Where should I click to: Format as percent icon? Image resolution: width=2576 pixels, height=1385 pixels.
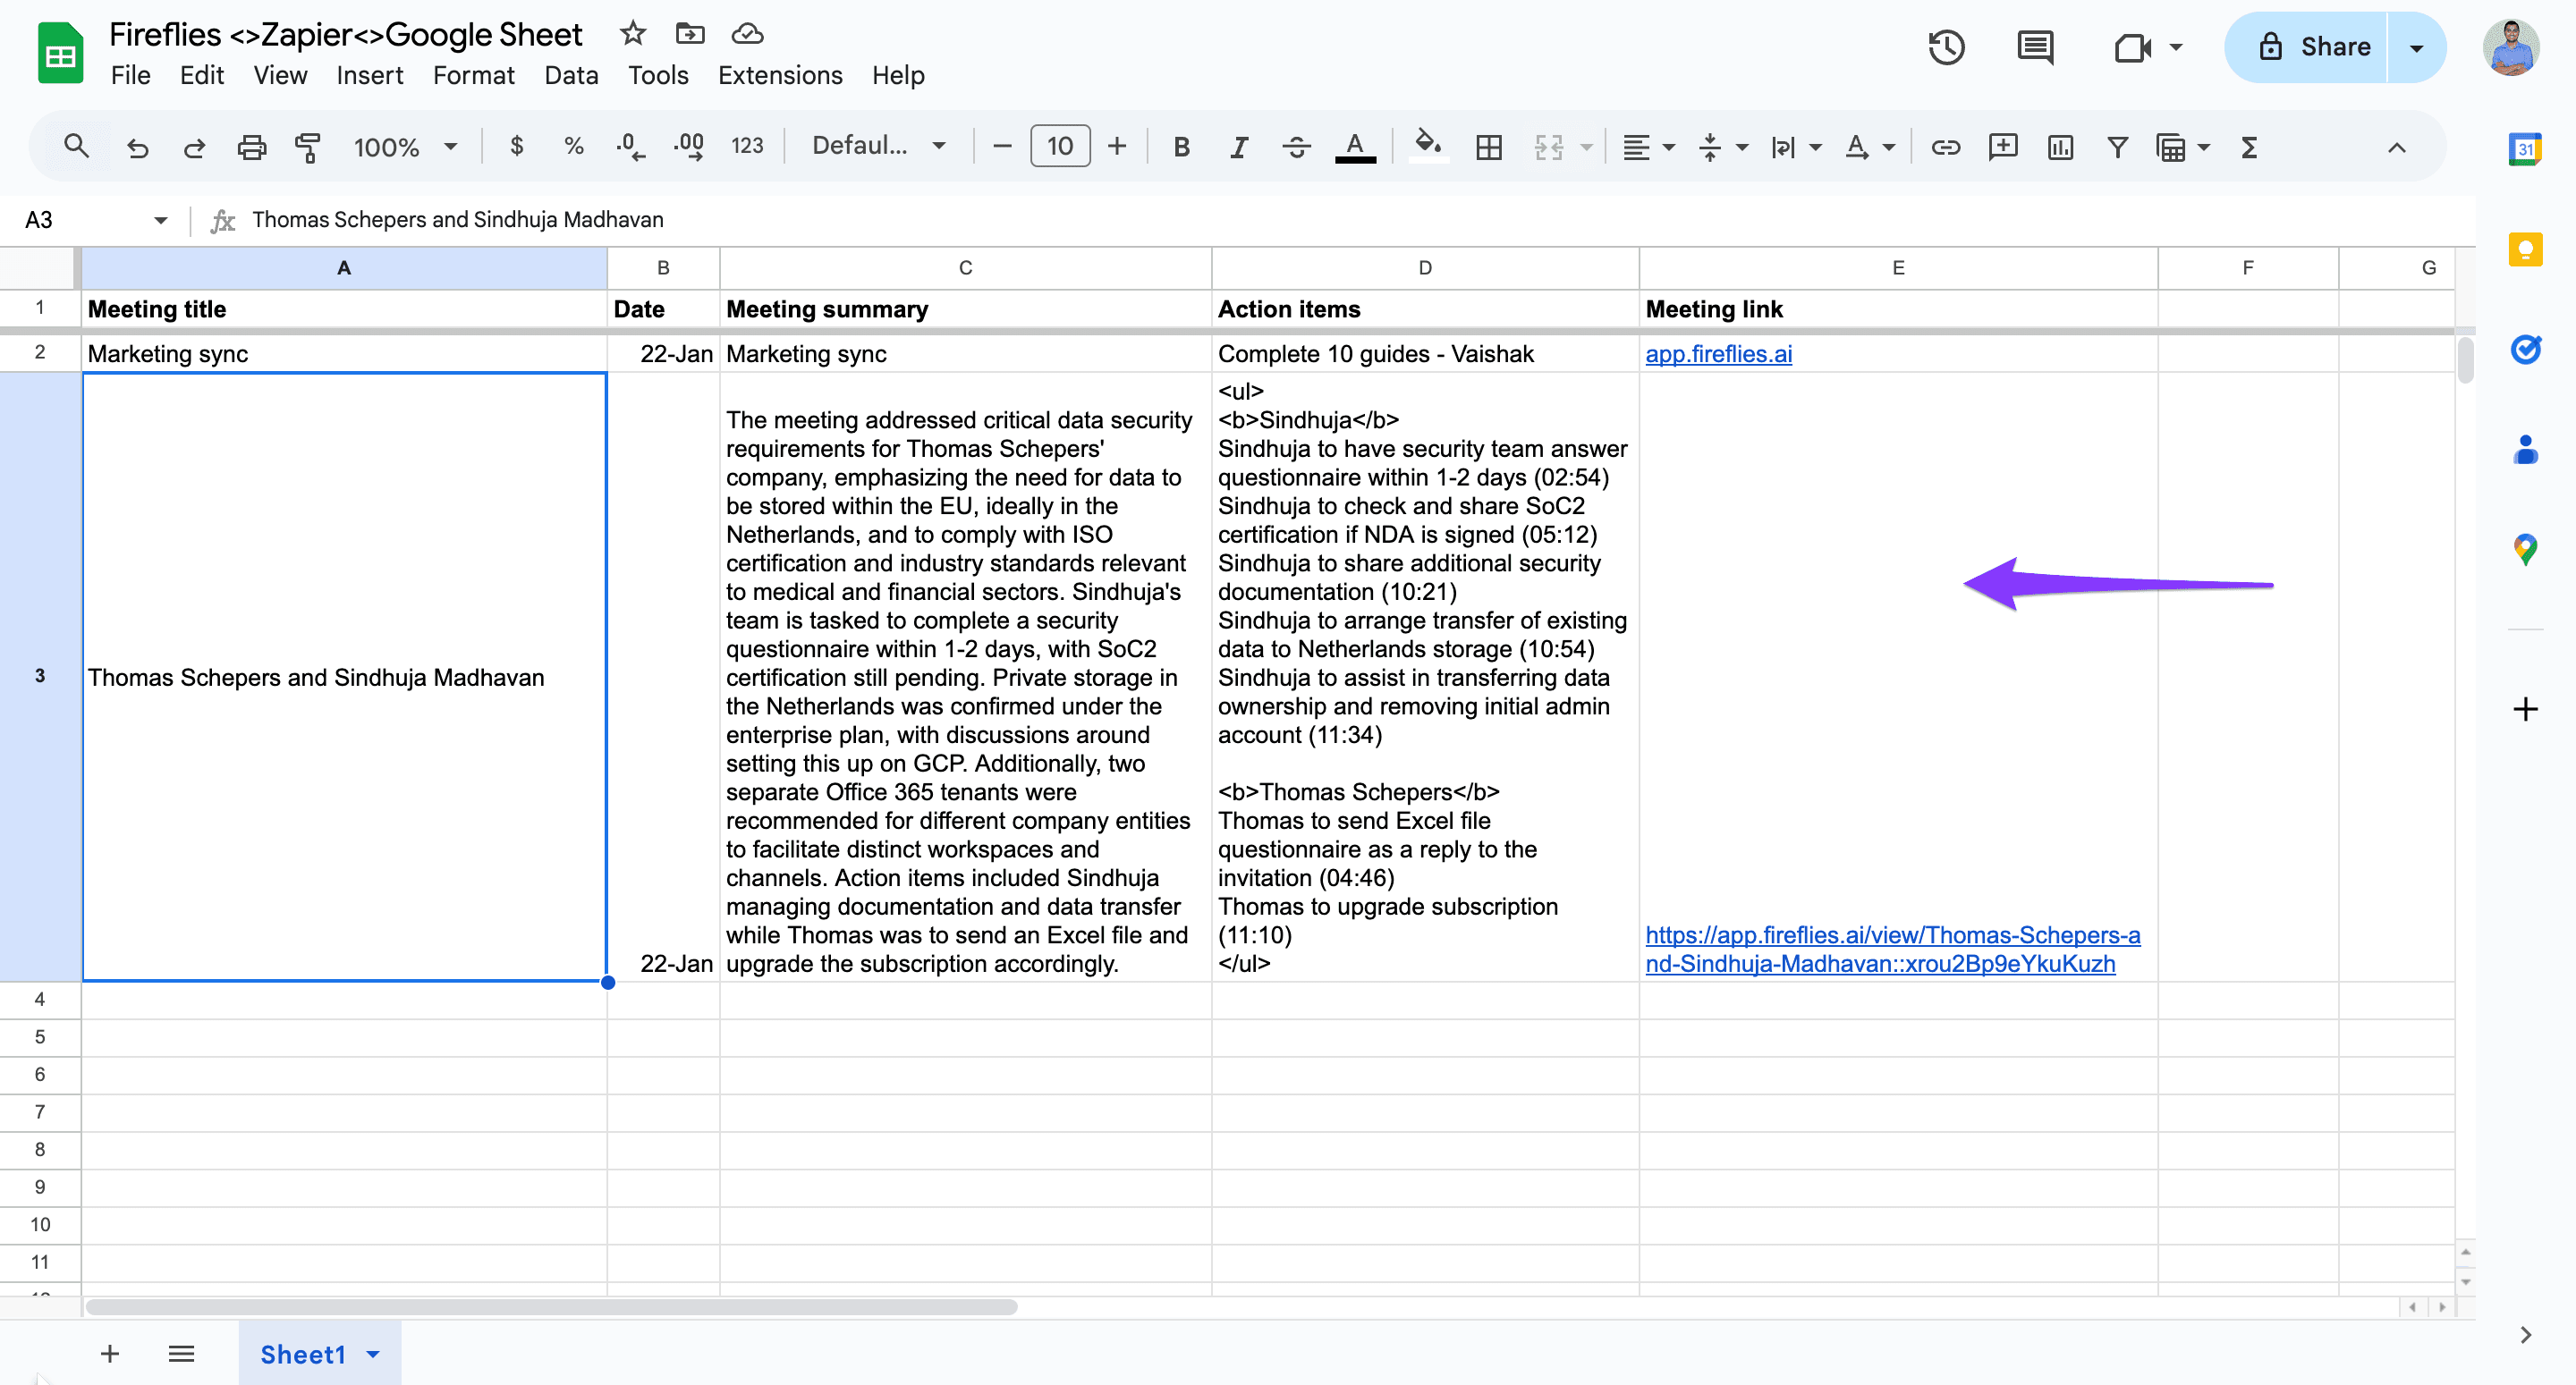coord(573,147)
